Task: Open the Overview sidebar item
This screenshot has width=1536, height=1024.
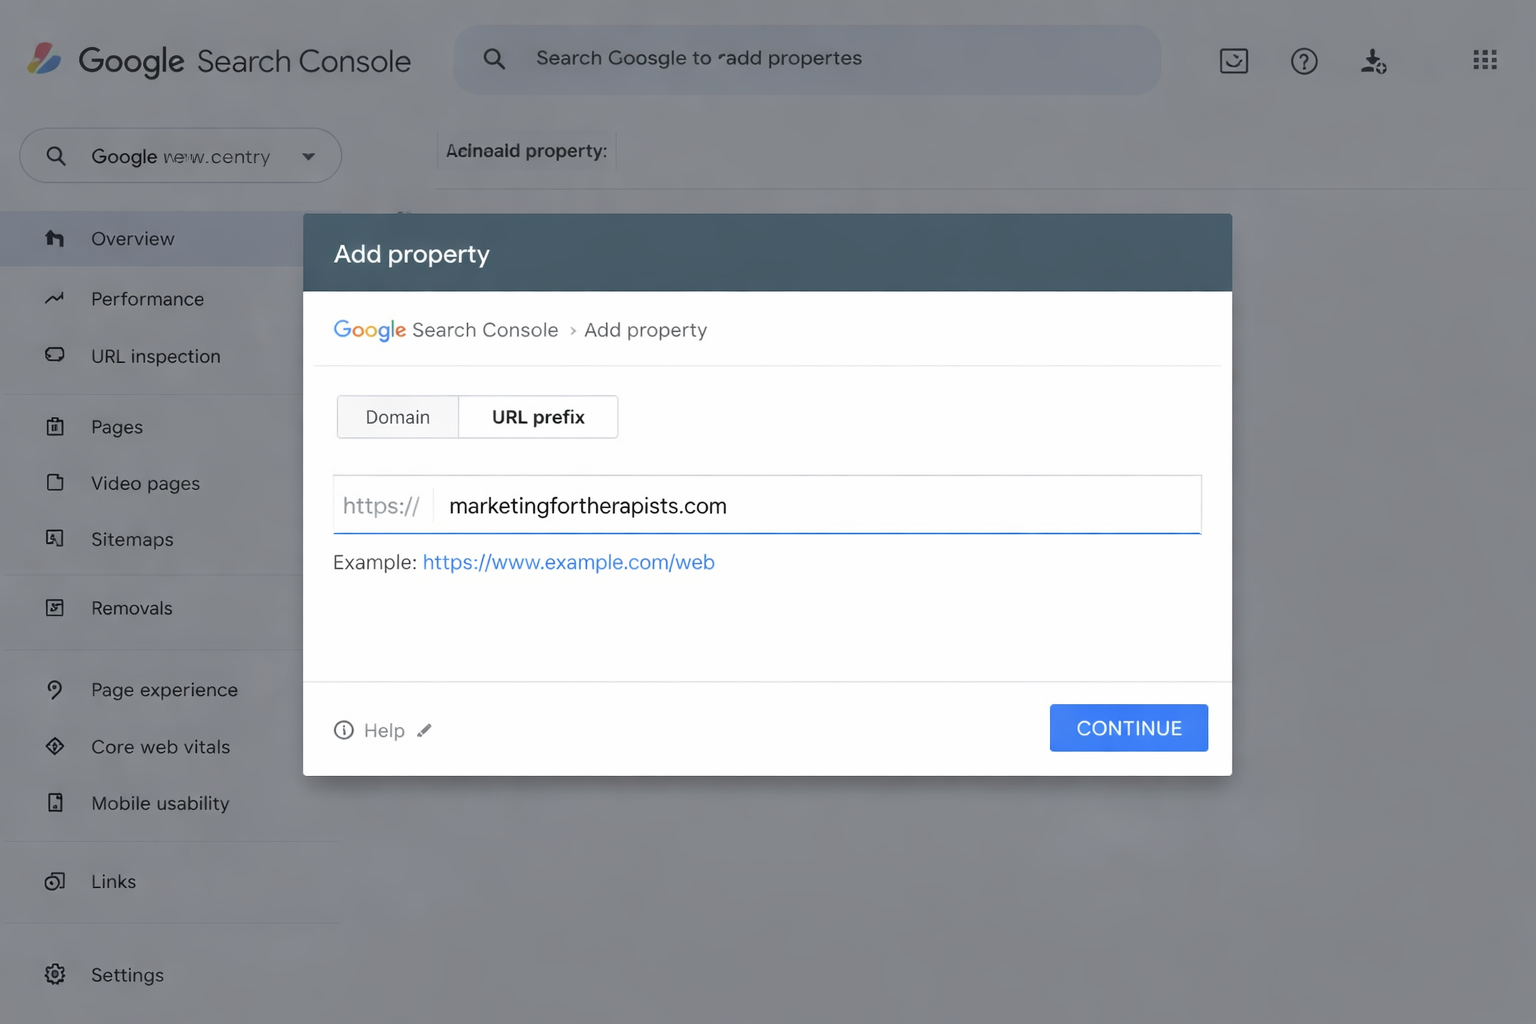Action: point(132,238)
